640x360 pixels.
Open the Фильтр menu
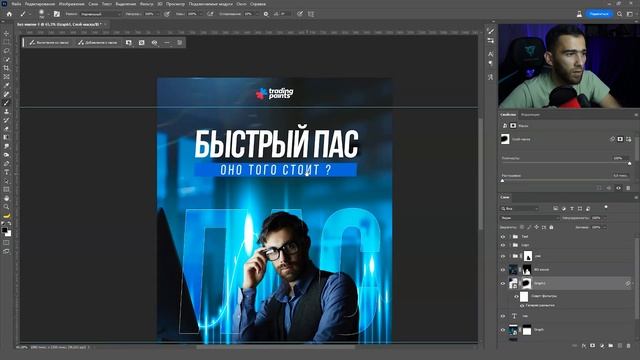coord(147,4)
